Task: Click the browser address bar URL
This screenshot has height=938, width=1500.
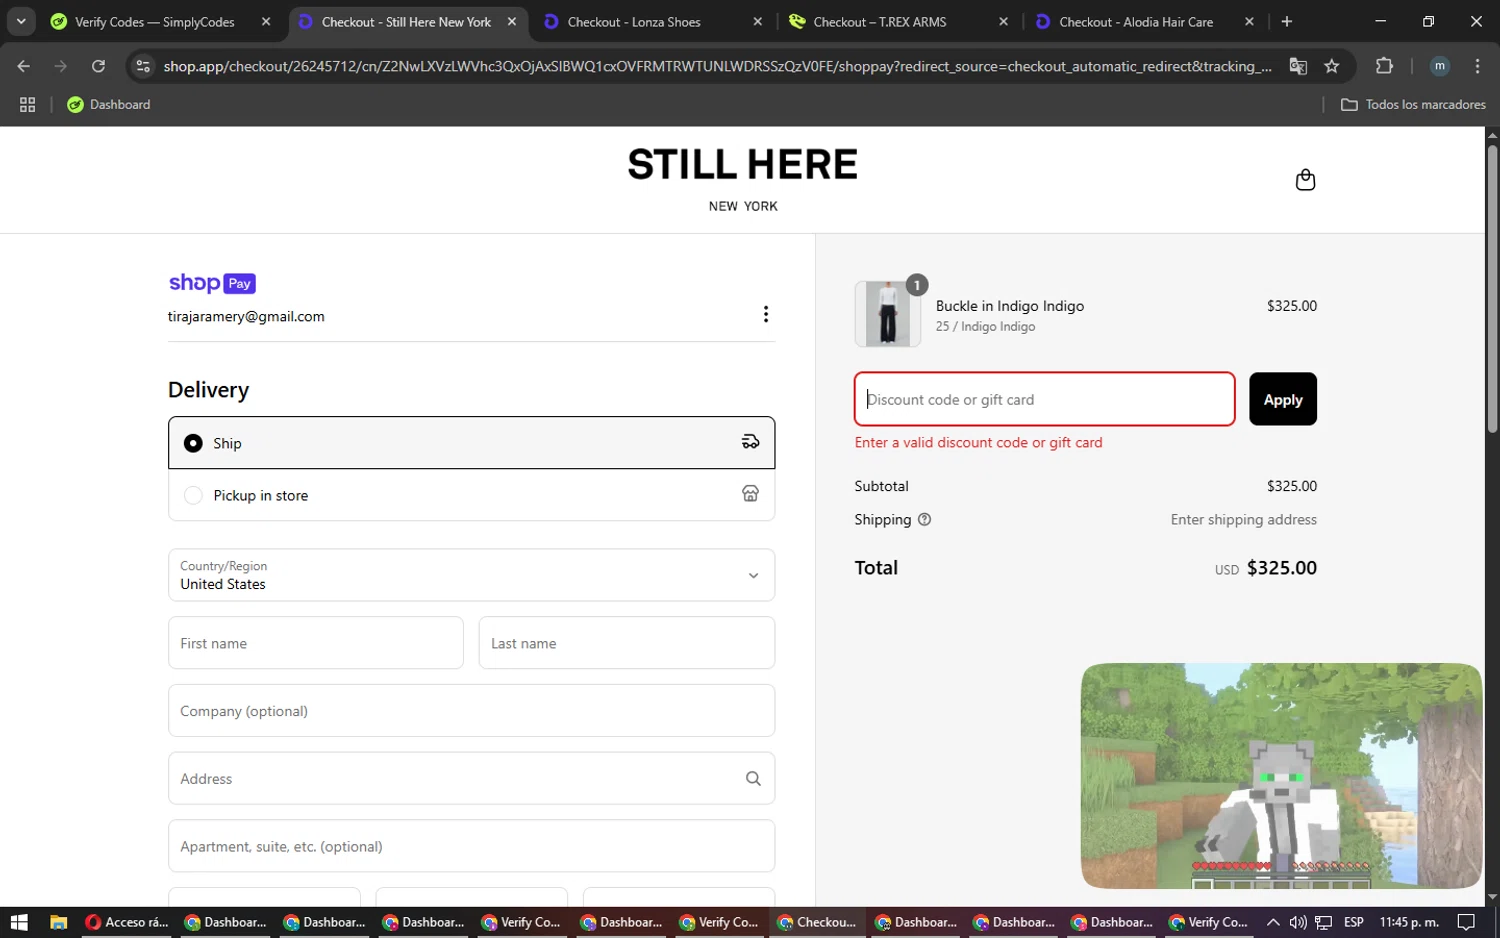Action: pyautogui.click(x=717, y=66)
